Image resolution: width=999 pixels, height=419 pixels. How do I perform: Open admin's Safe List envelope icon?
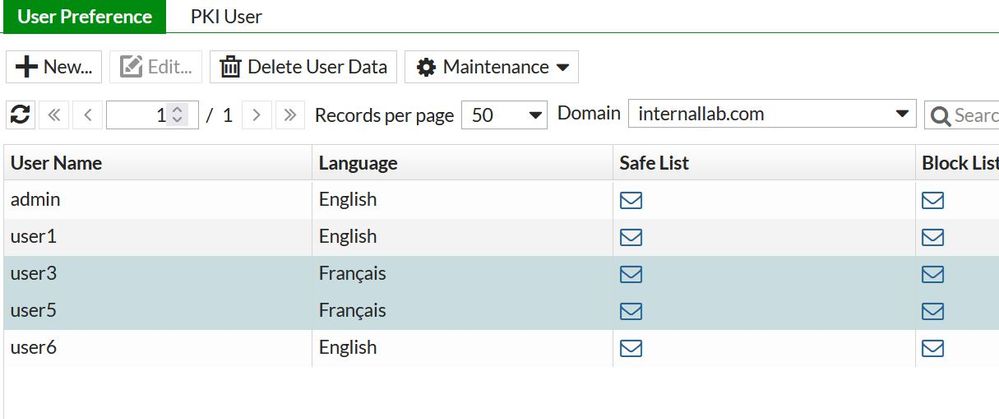(631, 200)
